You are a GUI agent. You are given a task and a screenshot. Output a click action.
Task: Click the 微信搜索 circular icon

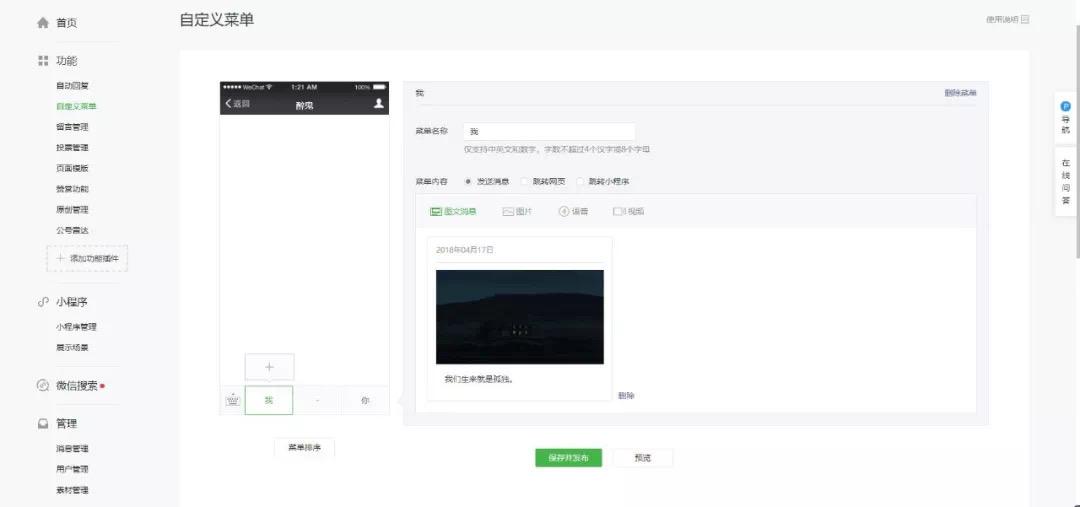(x=43, y=386)
